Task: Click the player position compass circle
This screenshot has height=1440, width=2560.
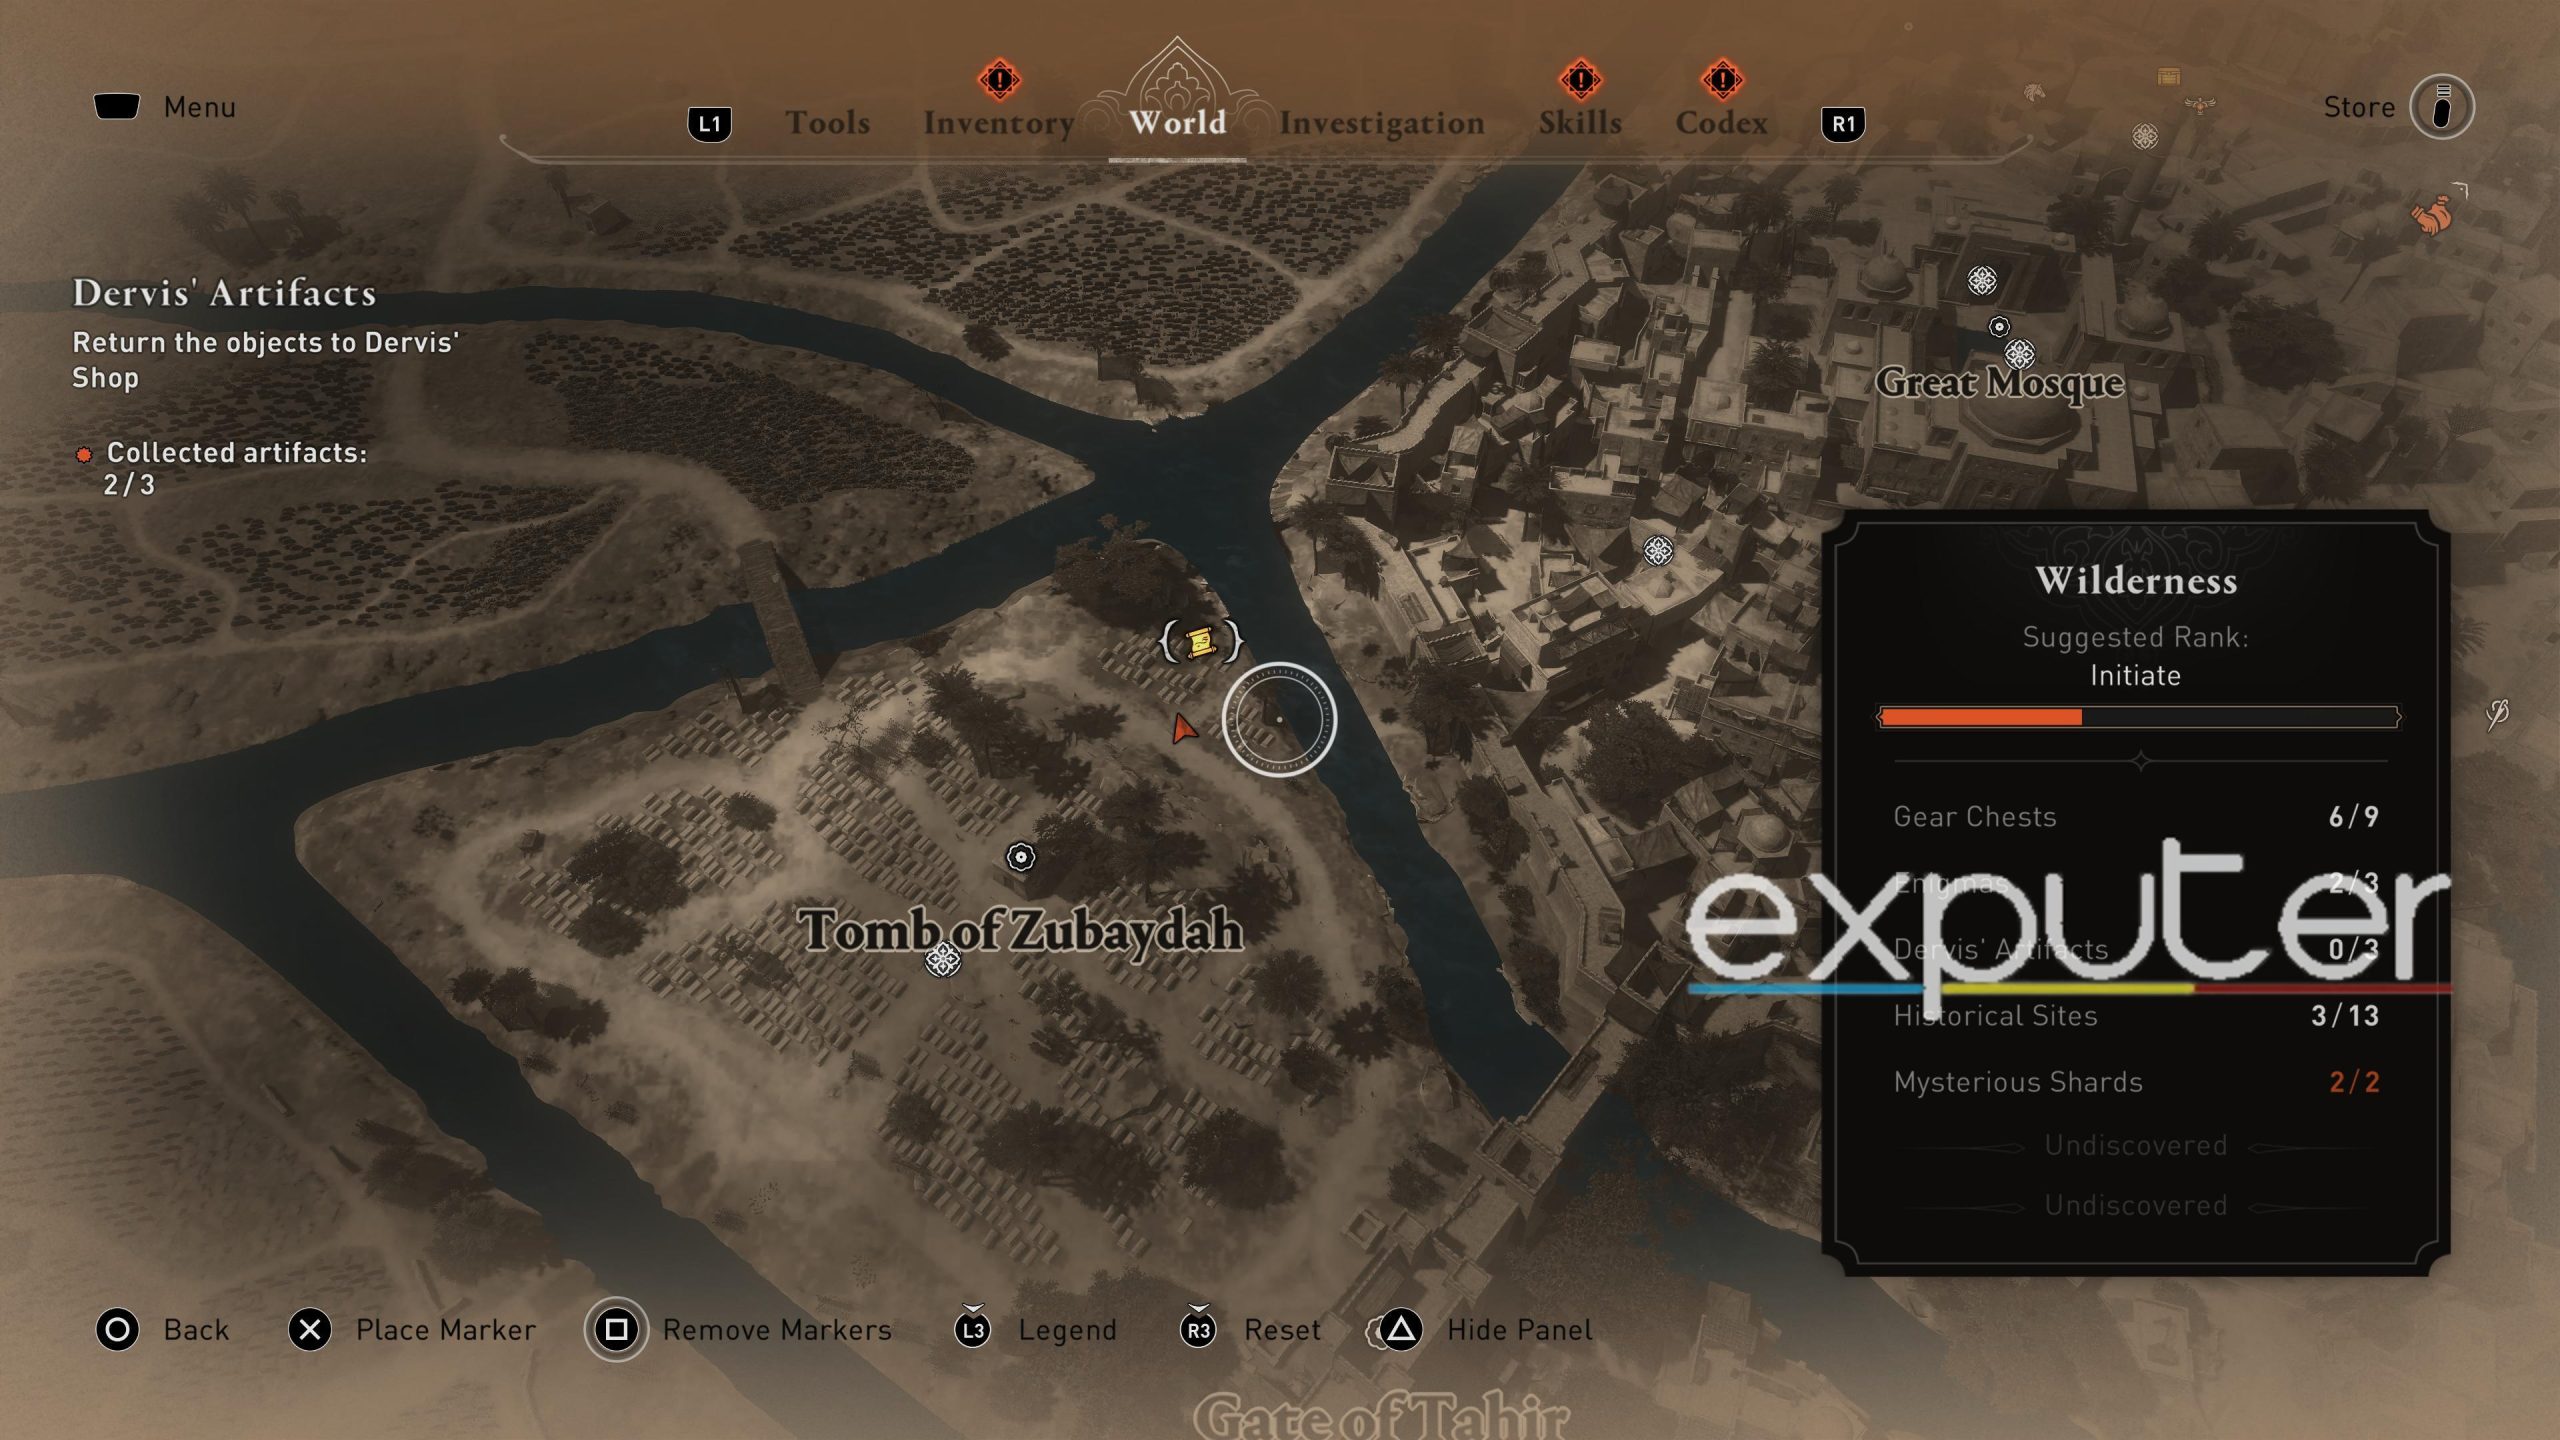Action: pos(1278,719)
